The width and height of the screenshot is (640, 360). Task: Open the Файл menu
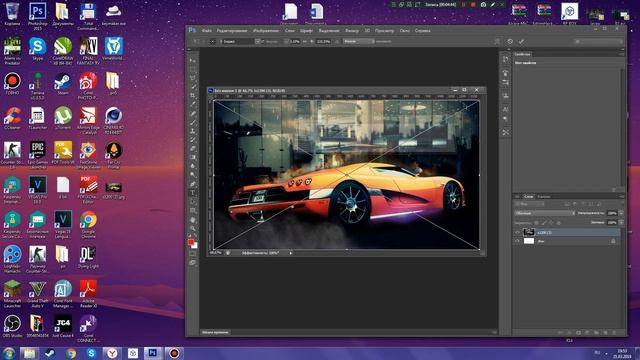pyautogui.click(x=207, y=31)
